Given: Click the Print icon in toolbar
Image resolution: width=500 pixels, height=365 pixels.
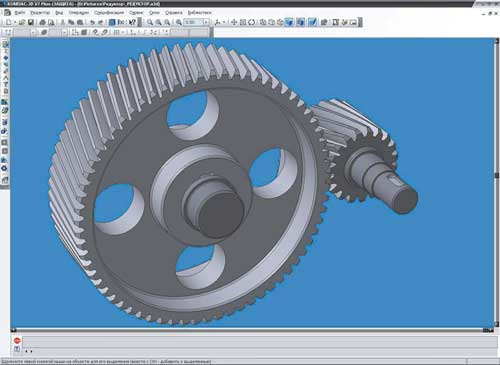Looking at the screenshot, I should [x=42, y=22].
